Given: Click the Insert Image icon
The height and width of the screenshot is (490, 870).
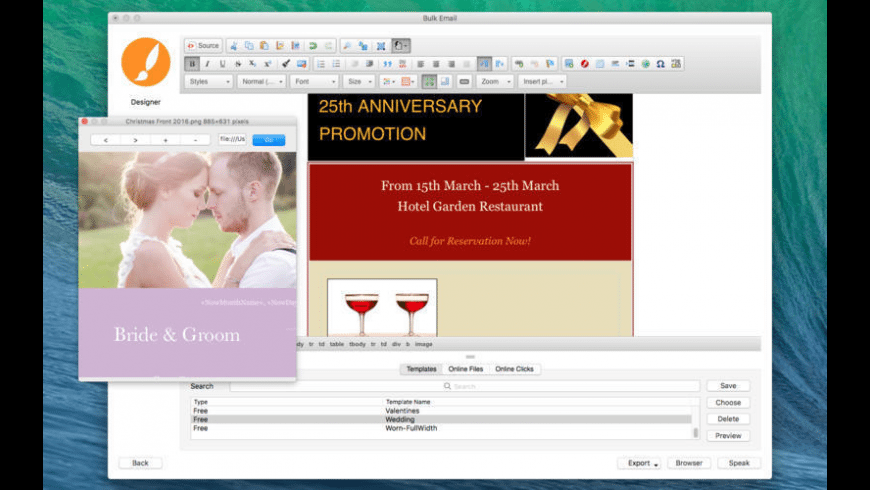Looking at the screenshot, I should (569, 64).
